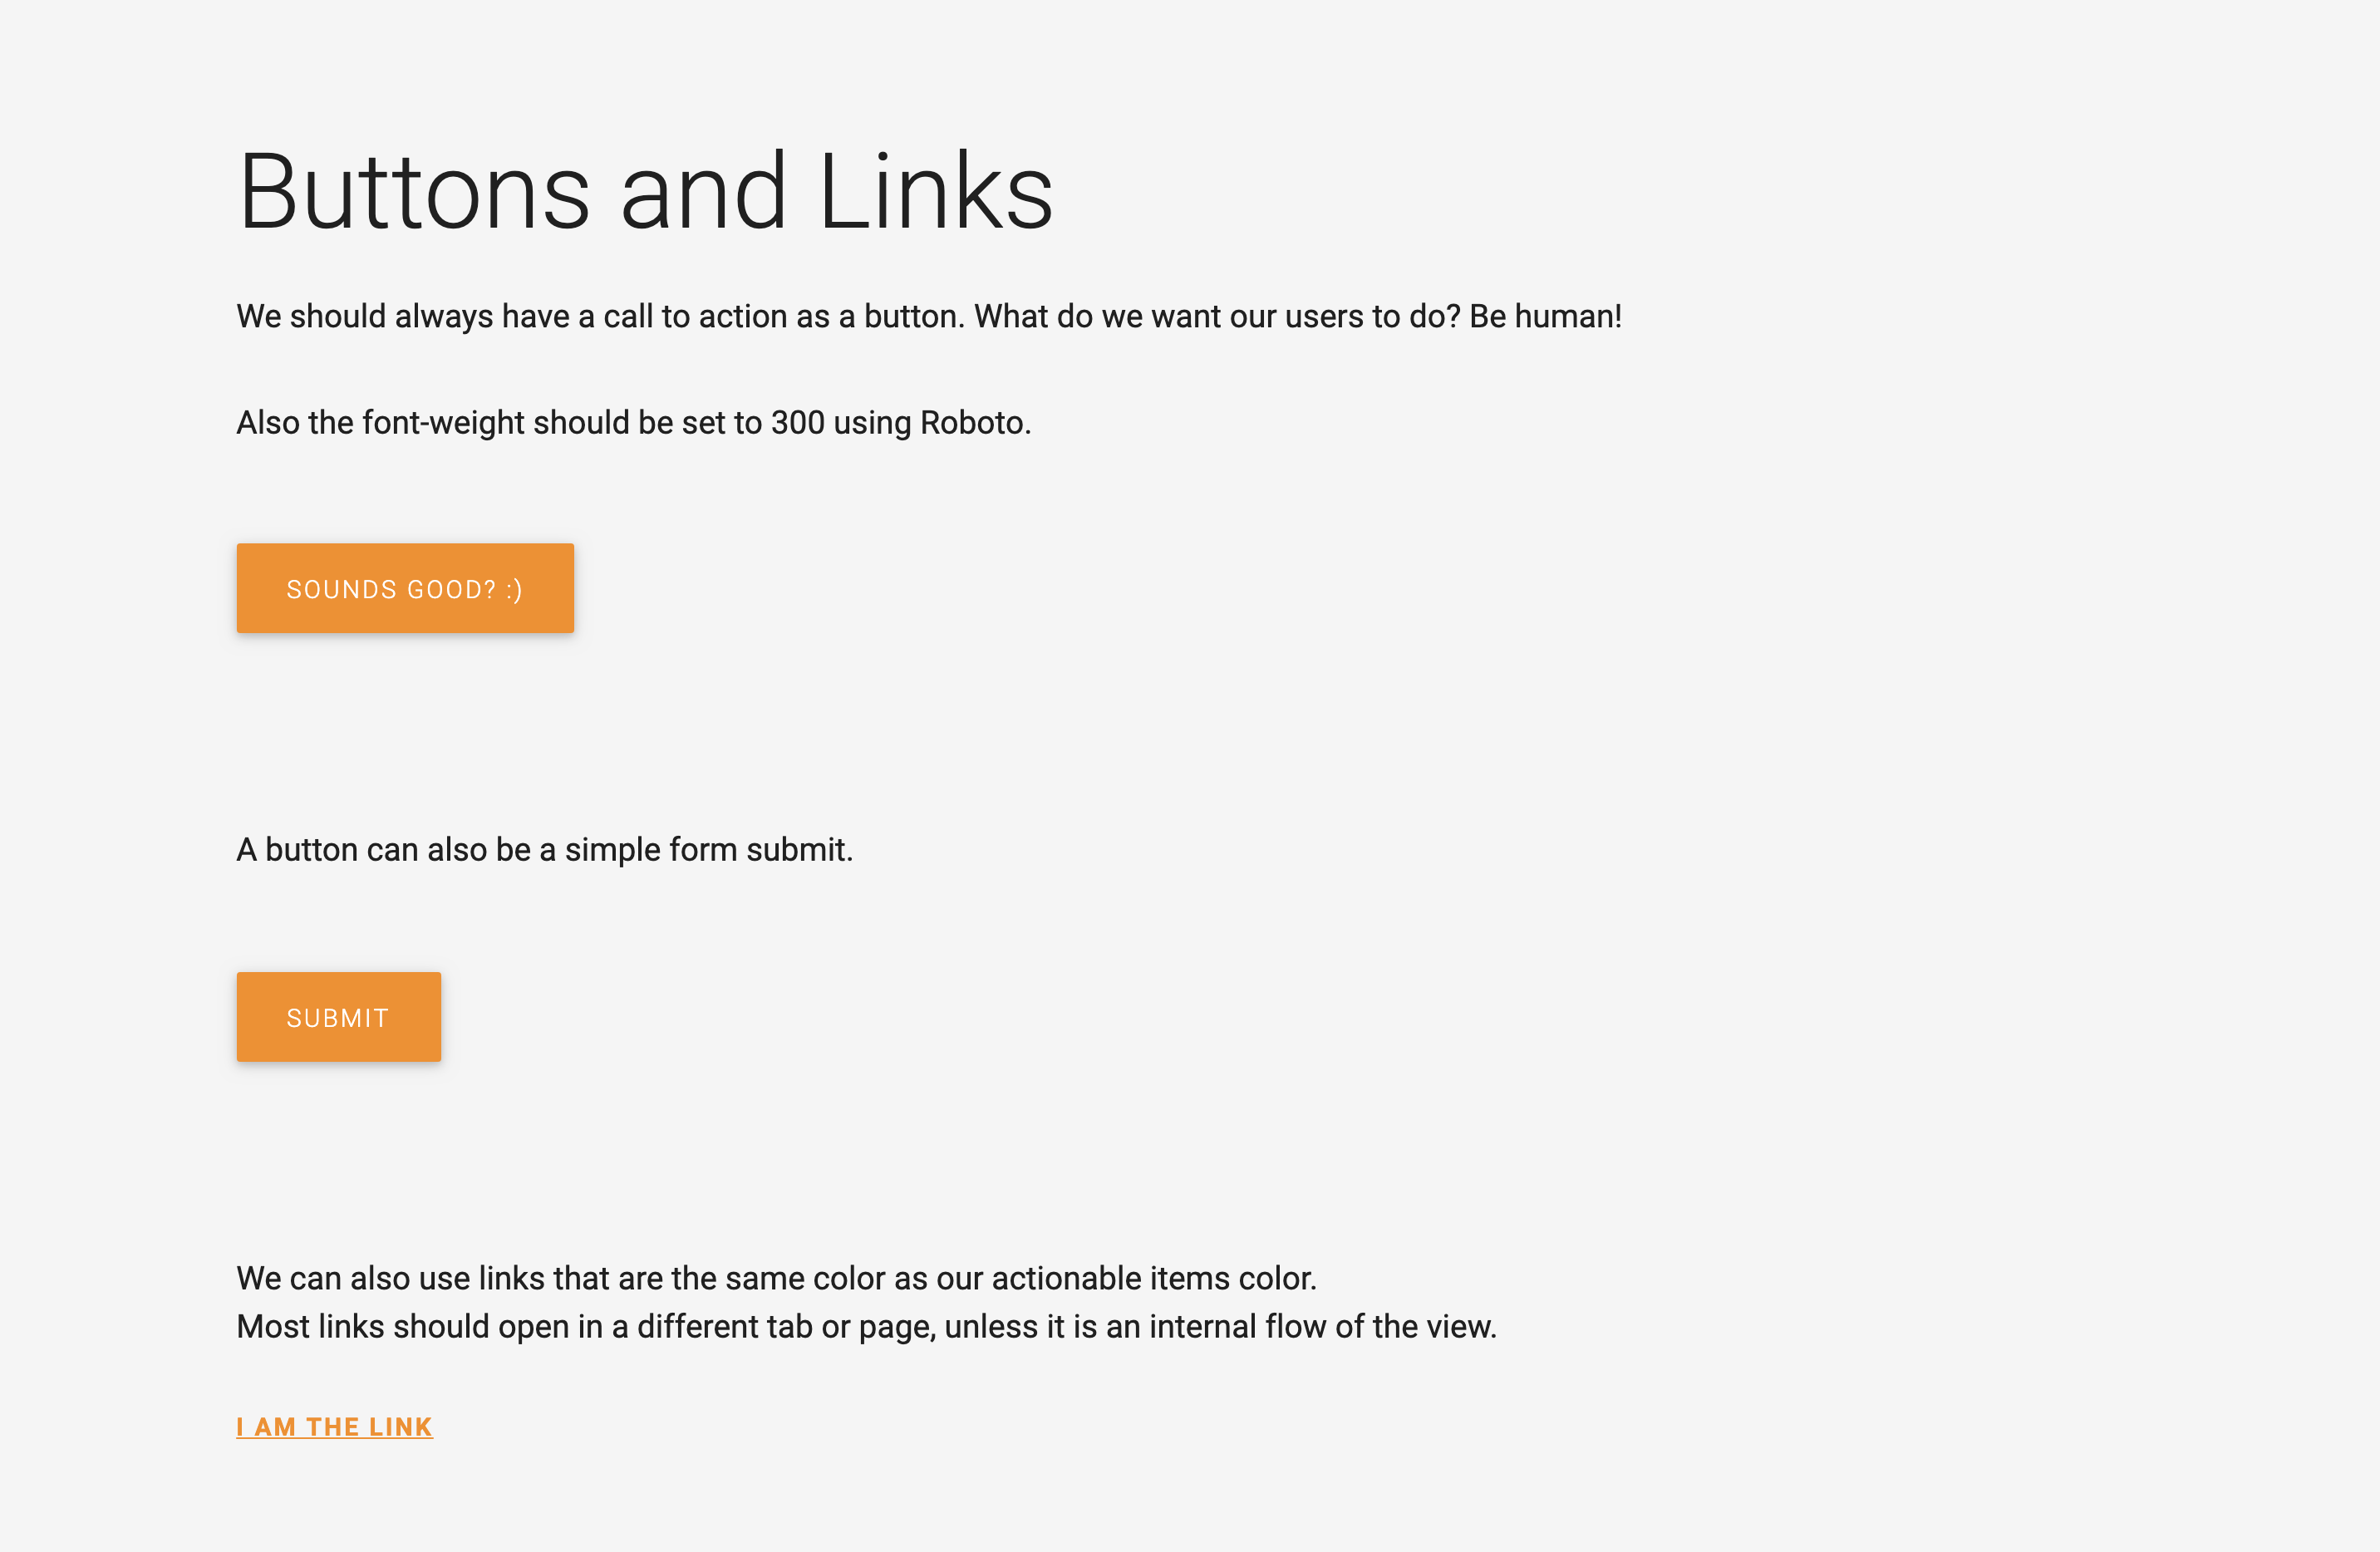The width and height of the screenshot is (2380, 1552).
Task: Select the call to action paragraph text
Action: [929, 316]
